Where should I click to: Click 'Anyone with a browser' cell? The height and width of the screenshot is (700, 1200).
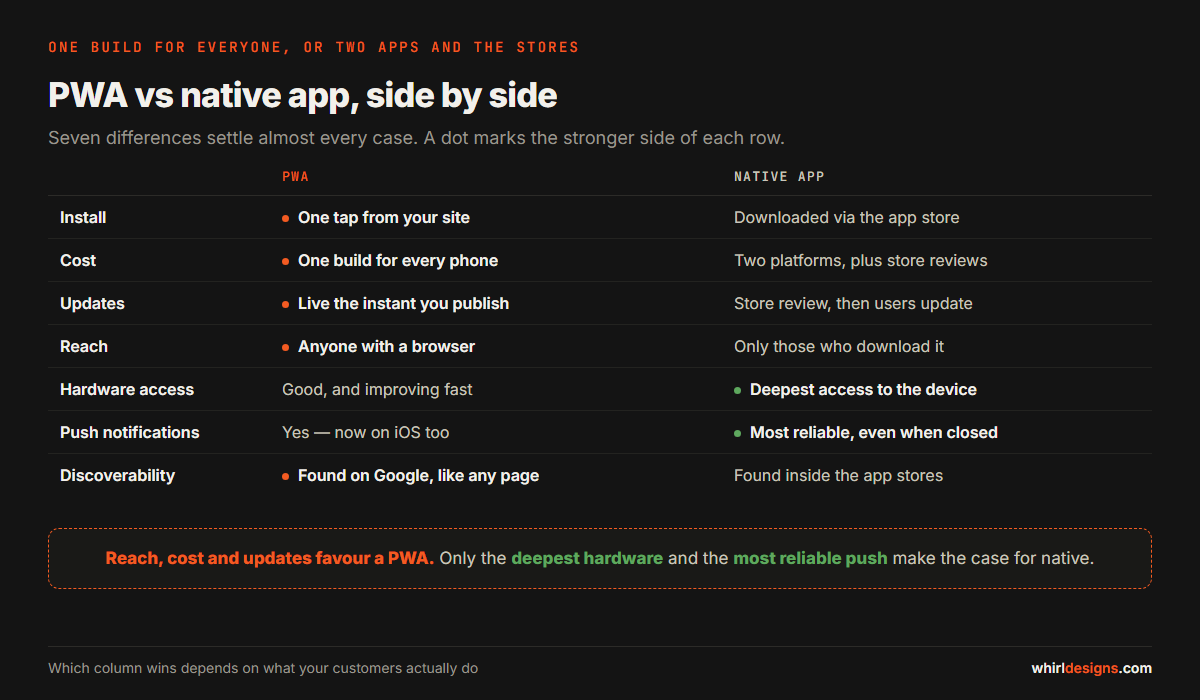click(386, 346)
